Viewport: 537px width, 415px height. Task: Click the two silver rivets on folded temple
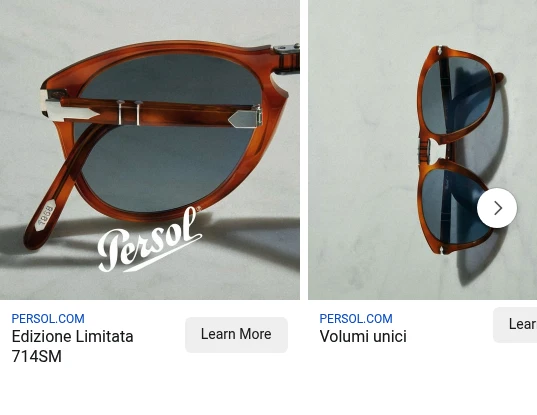pyautogui.click(x=129, y=112)
